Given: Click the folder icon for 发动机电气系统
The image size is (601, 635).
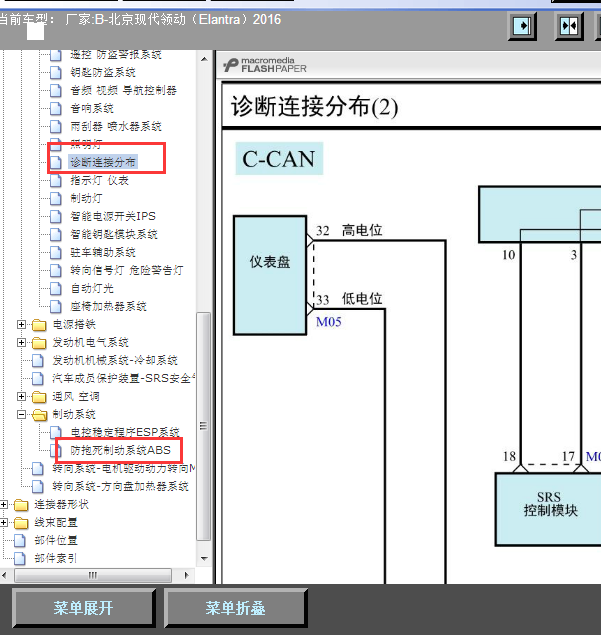Looking at the screenshot, I should coord(39,343).
